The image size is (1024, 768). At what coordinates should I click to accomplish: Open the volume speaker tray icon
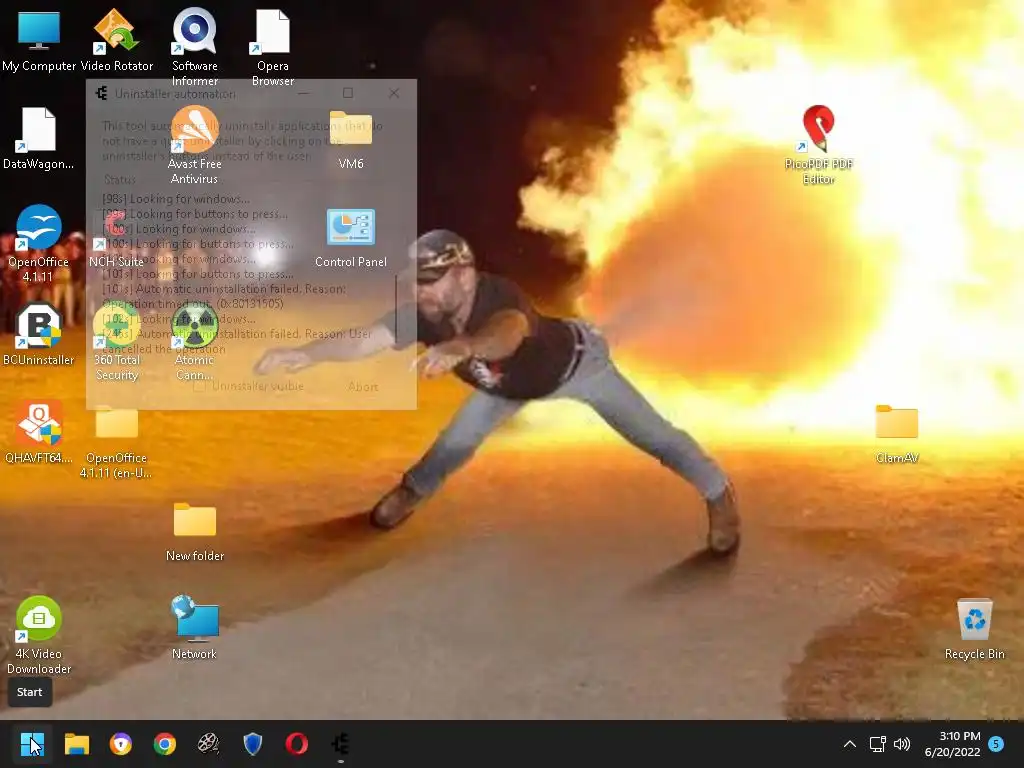click(x=902, y=744)
